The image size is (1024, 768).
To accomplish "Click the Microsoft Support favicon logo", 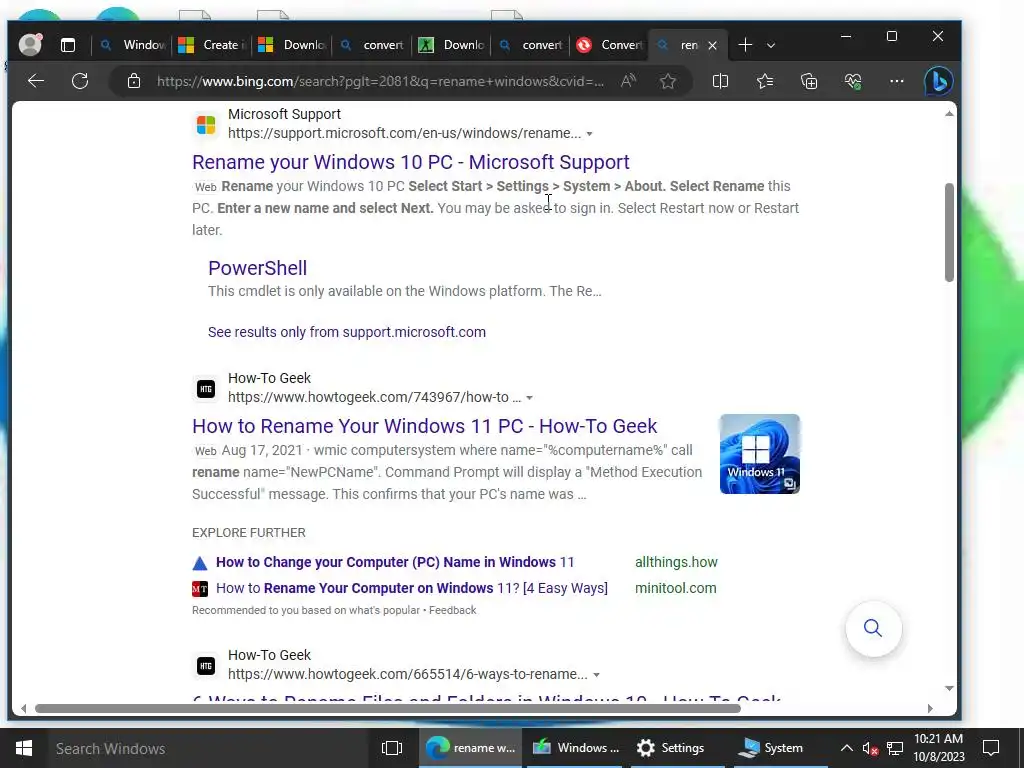I will point(206,124).
